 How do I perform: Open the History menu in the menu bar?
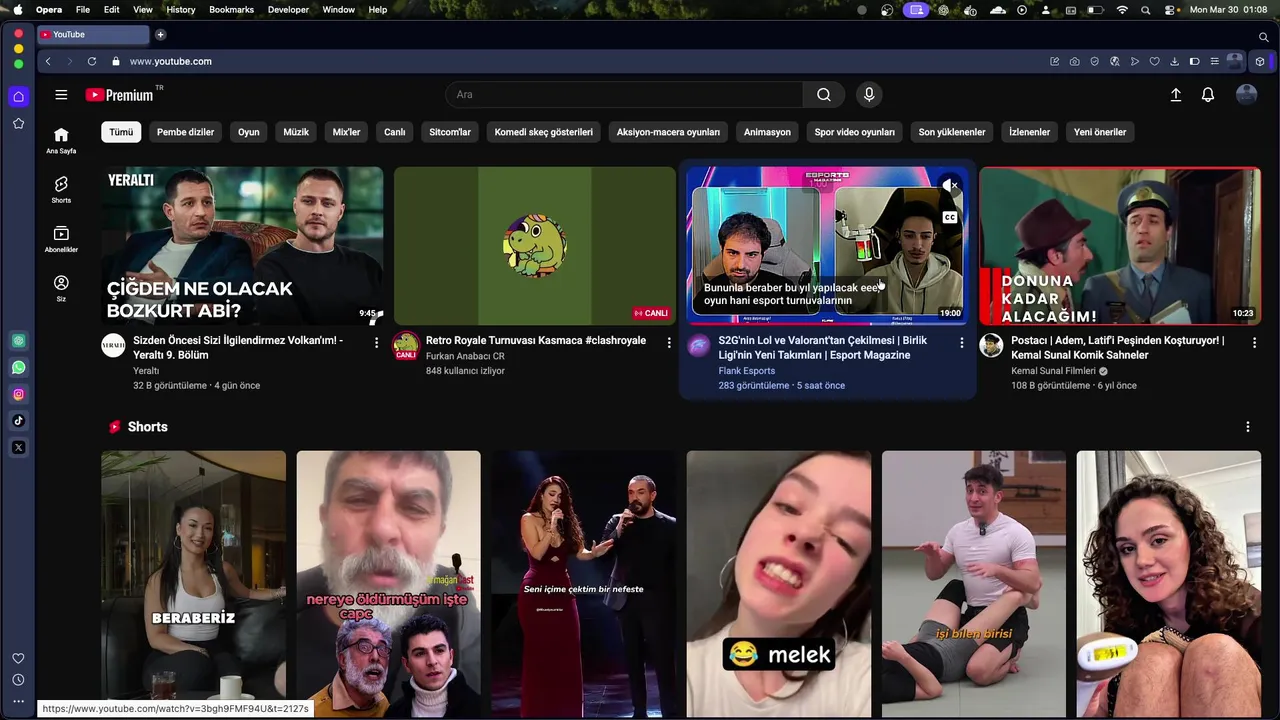181,10
